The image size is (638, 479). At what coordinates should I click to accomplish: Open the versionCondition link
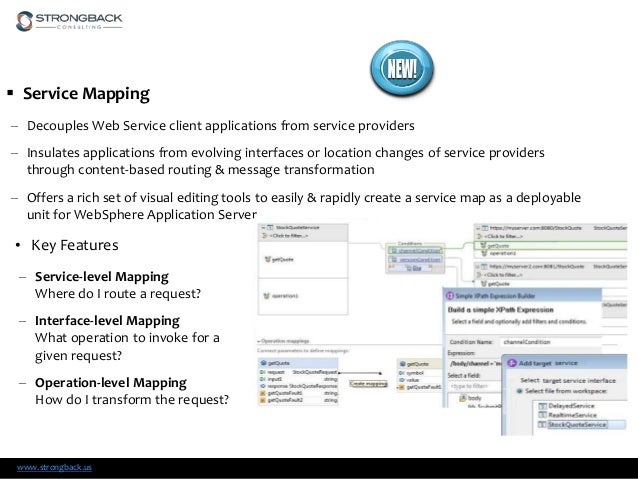420,259
